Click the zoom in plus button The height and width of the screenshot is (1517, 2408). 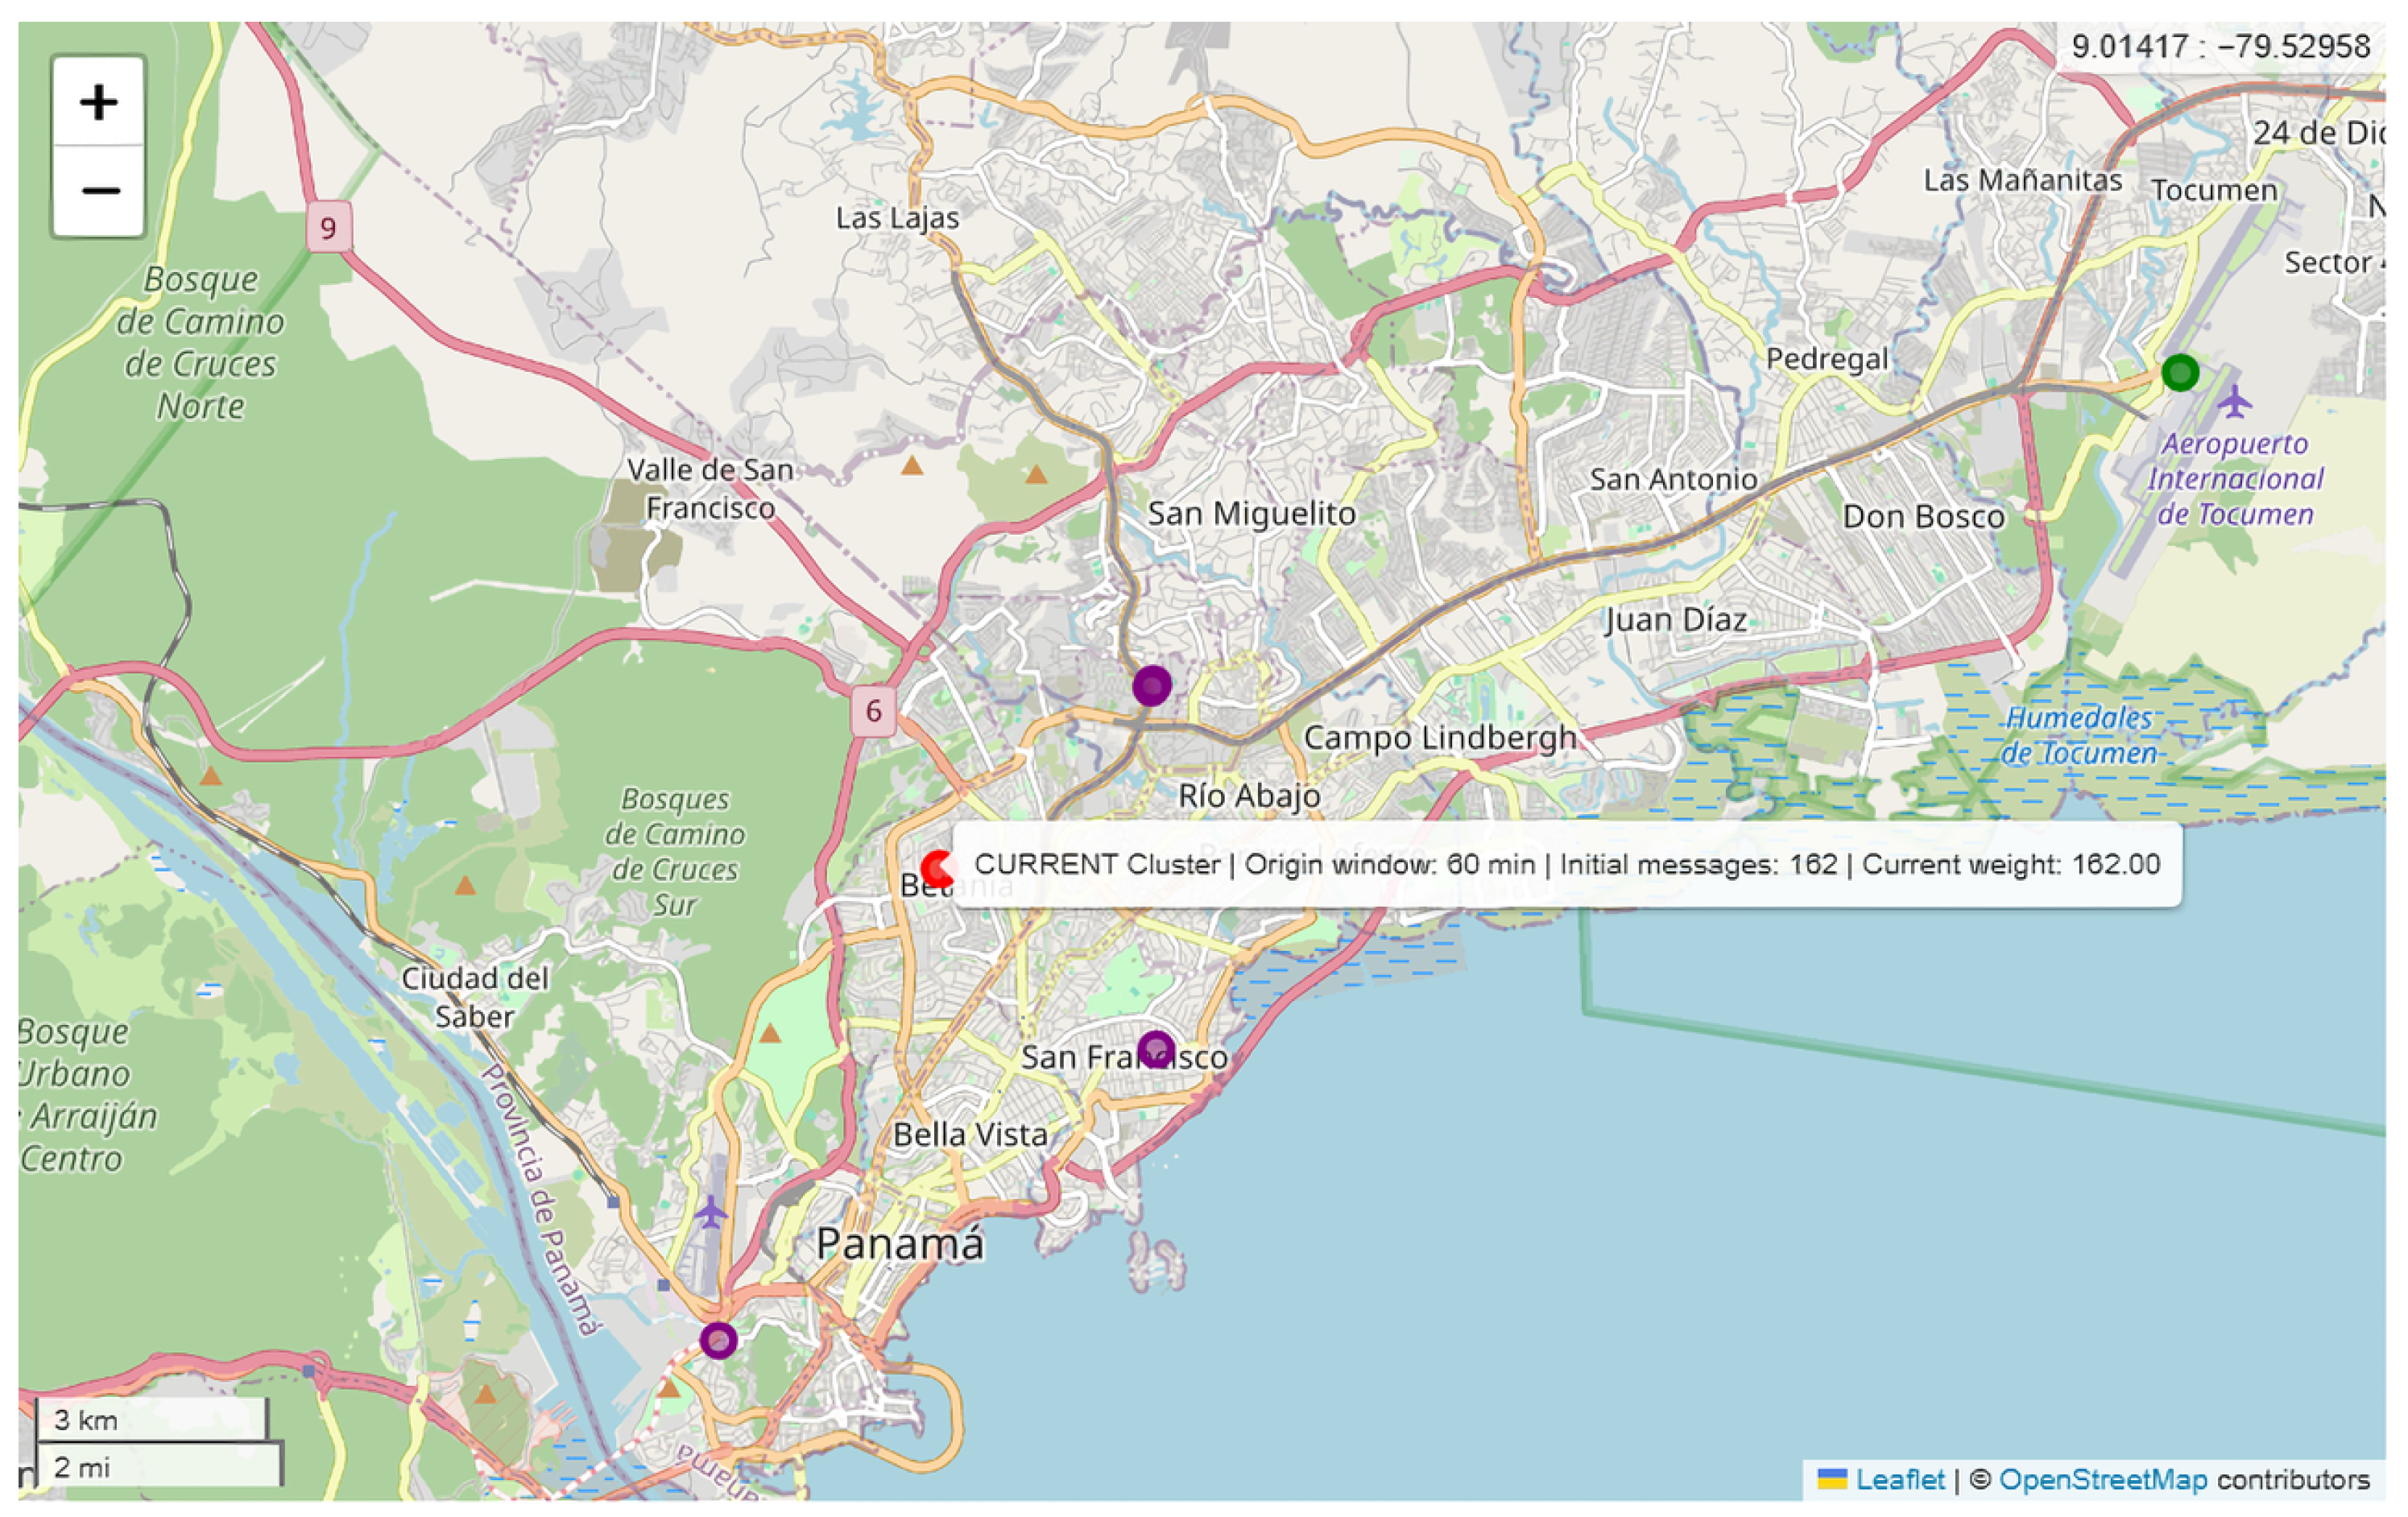tap(98, 102)
